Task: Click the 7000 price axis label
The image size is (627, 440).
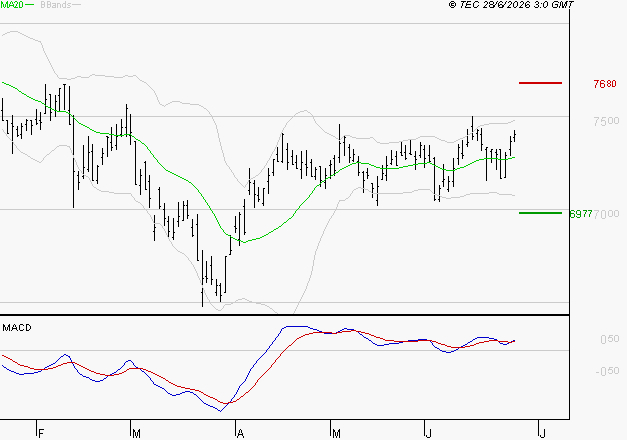Action: click(x=606, y=214)
